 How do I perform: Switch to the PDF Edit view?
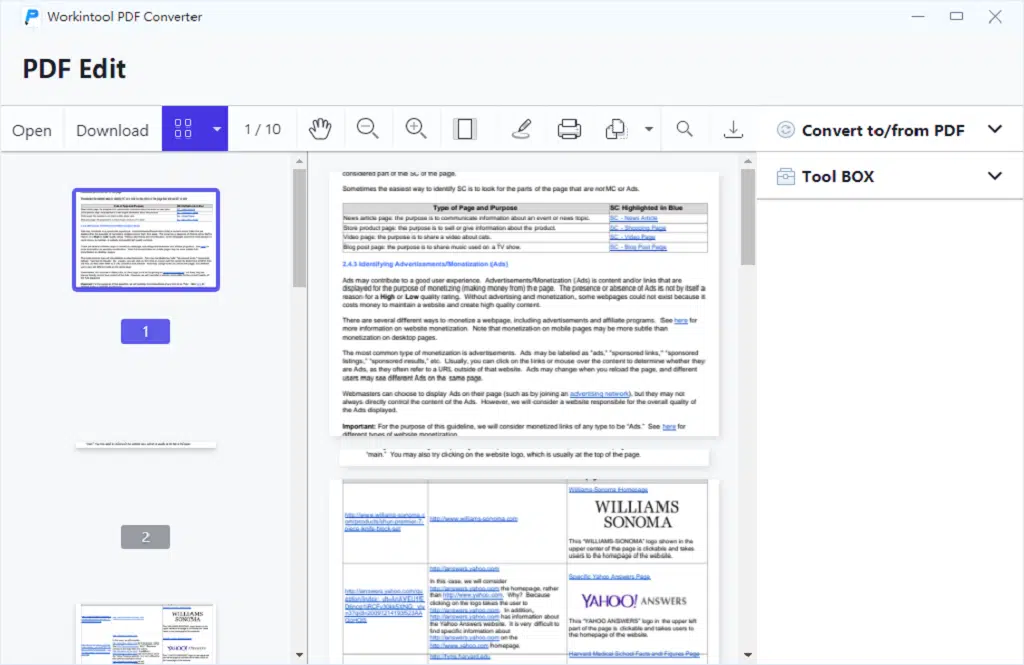(x=74, y=69)
